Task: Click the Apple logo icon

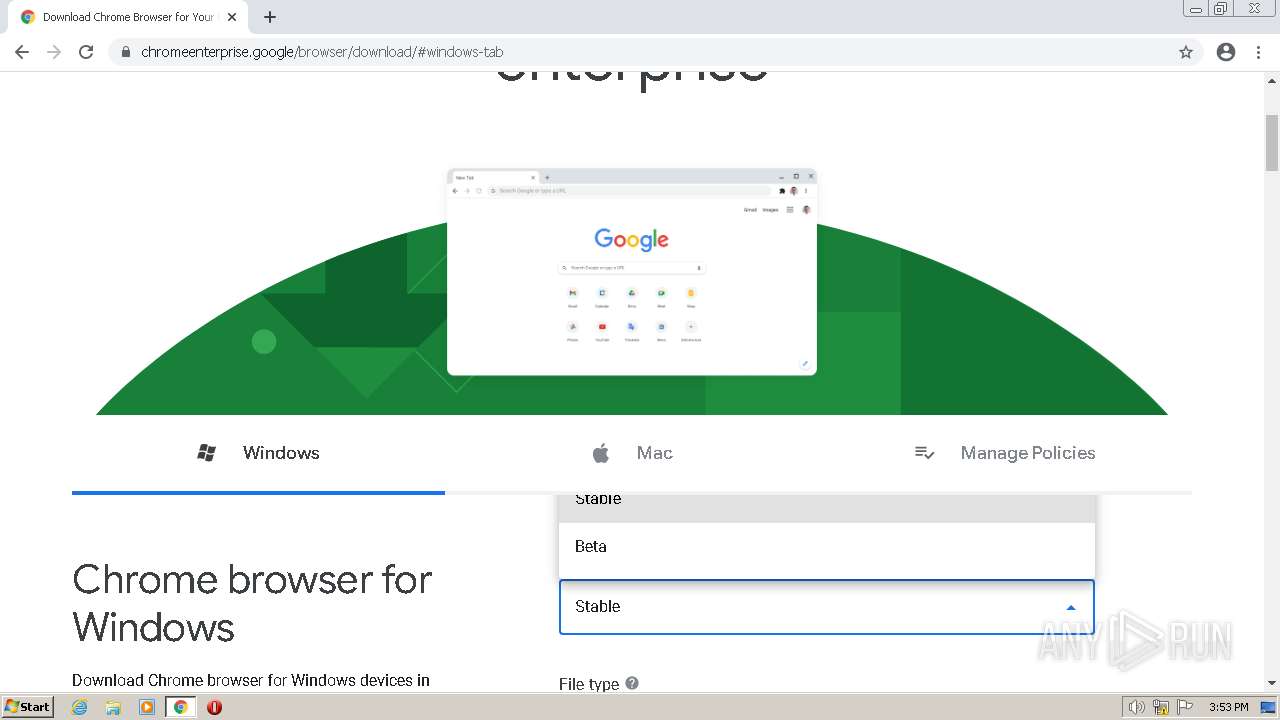Action: [601, 453]
